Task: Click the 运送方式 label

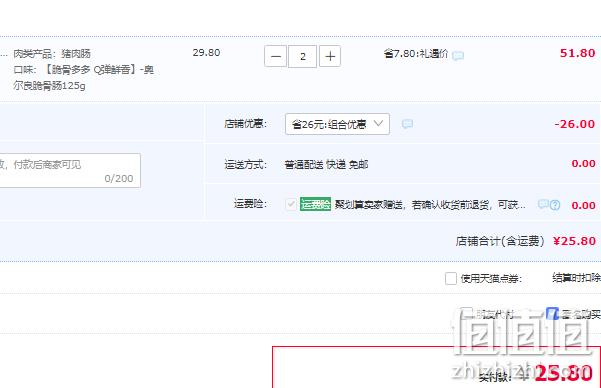Action: pos(245,164)
